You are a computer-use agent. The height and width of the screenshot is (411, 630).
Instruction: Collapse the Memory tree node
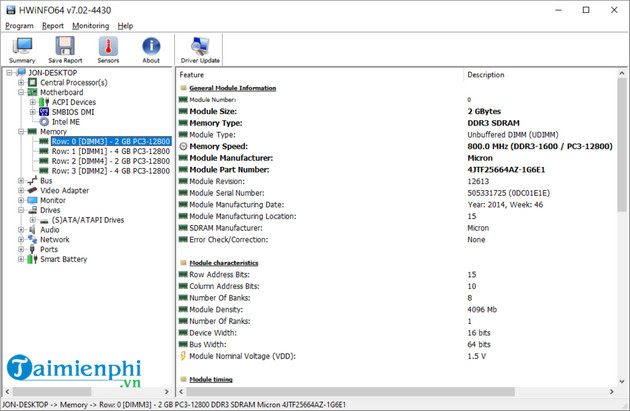click(x=21, y=131)
